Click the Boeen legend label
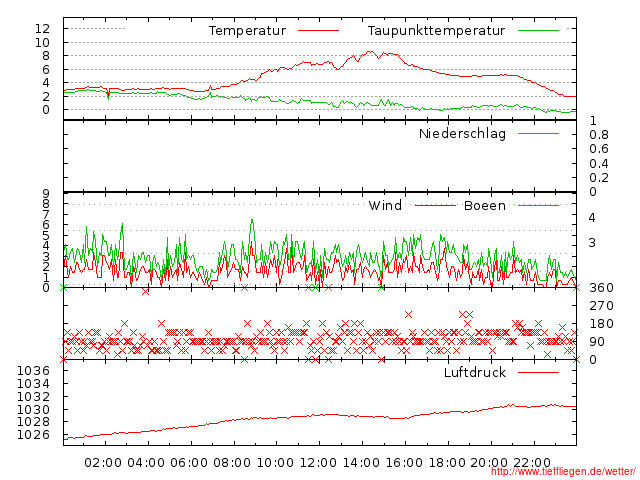This screenshot has width=640, height=480. [485, 205]
